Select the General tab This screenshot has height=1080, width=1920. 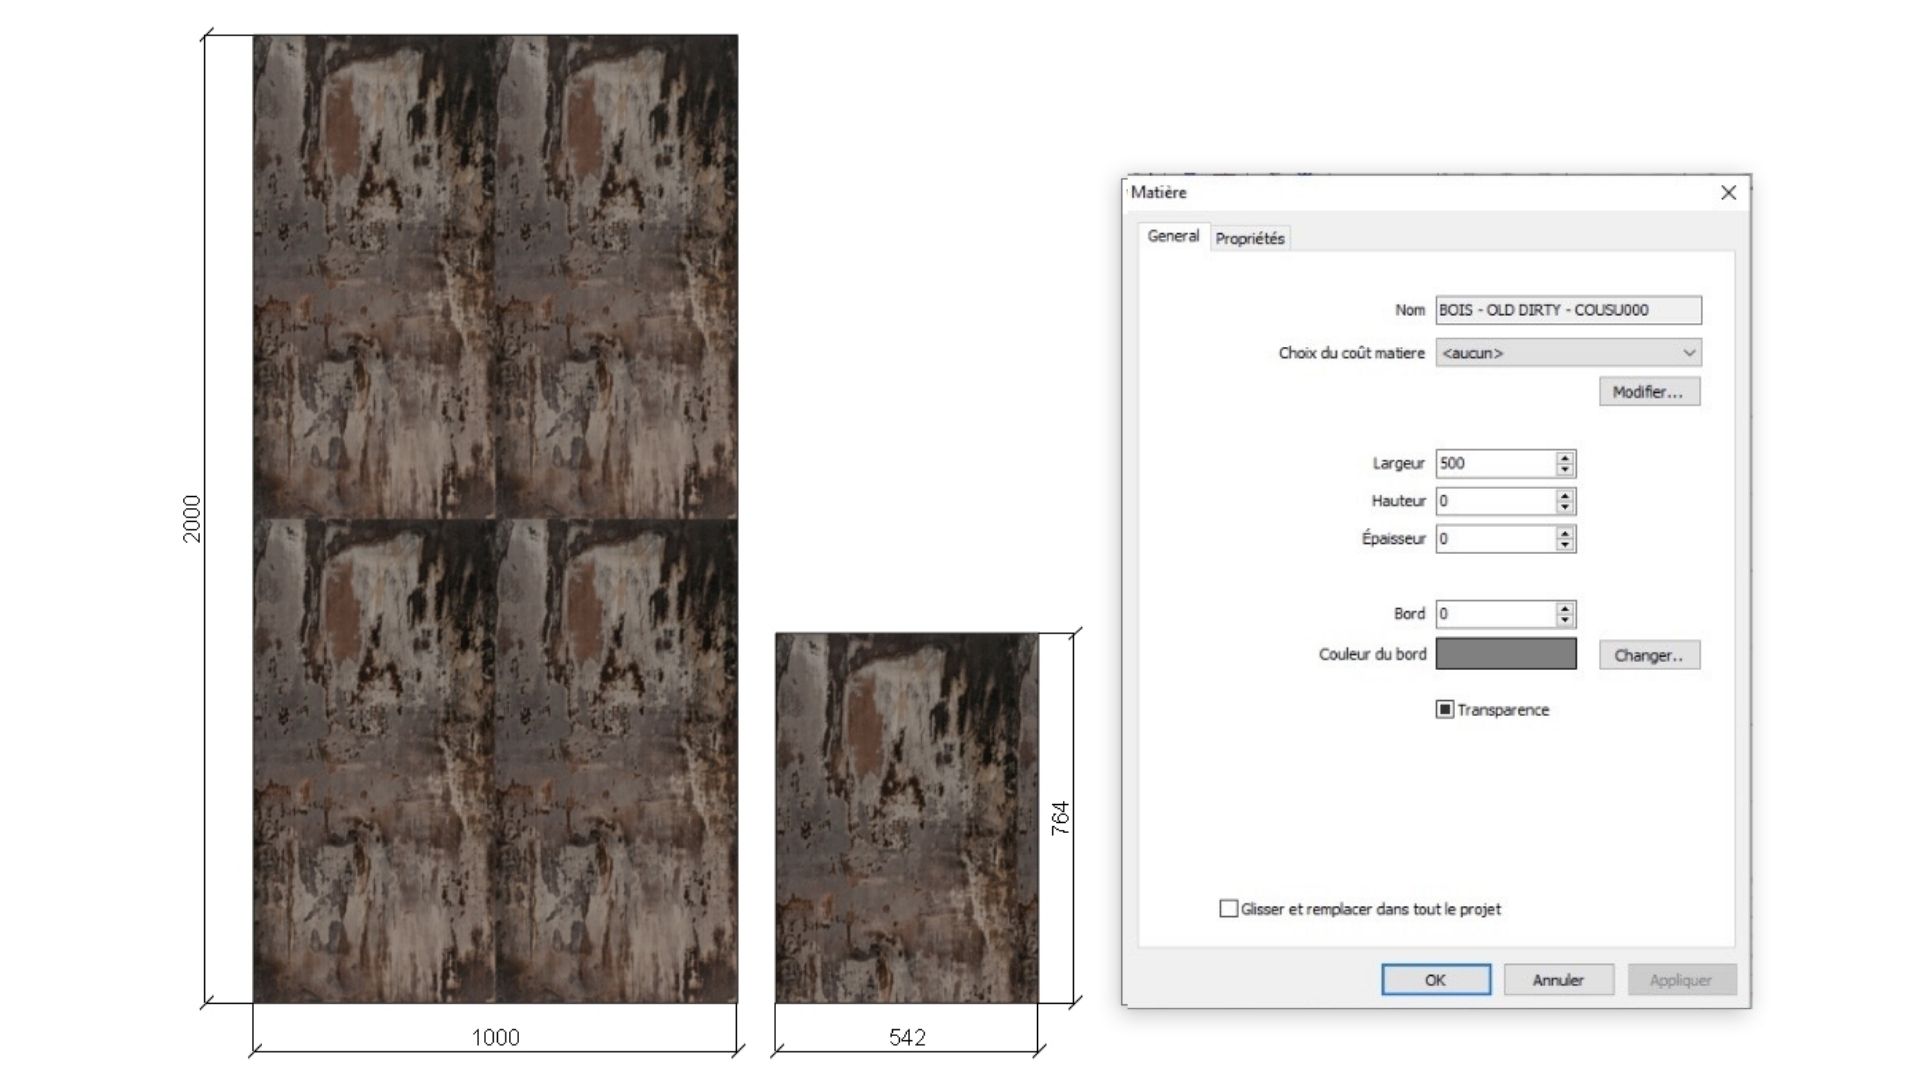1173,236
